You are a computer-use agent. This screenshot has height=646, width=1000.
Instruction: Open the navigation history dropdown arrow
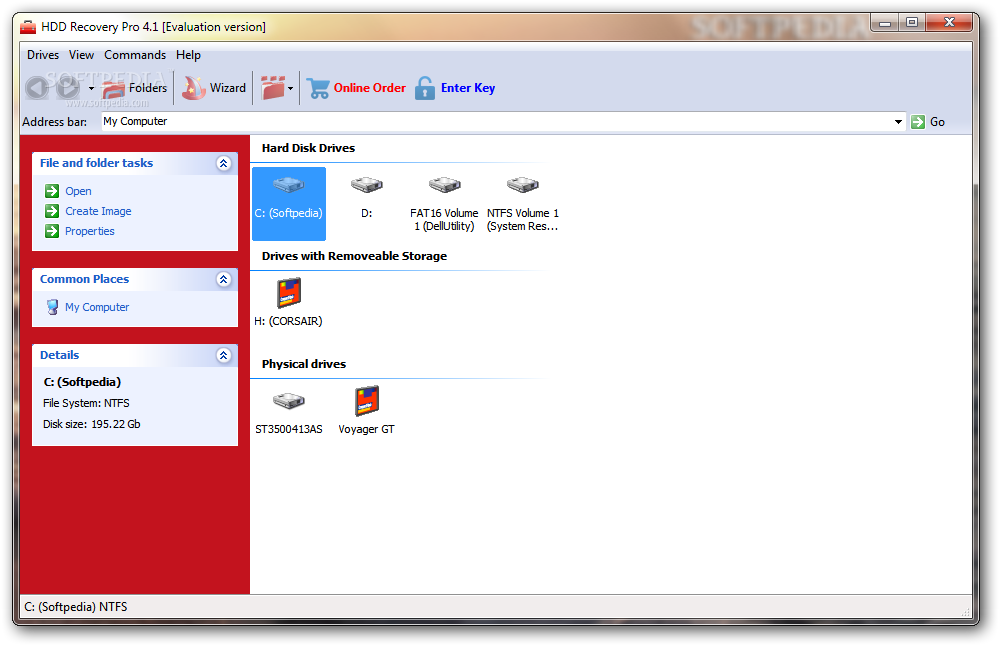pyautogui.click(x=91, y=88)
